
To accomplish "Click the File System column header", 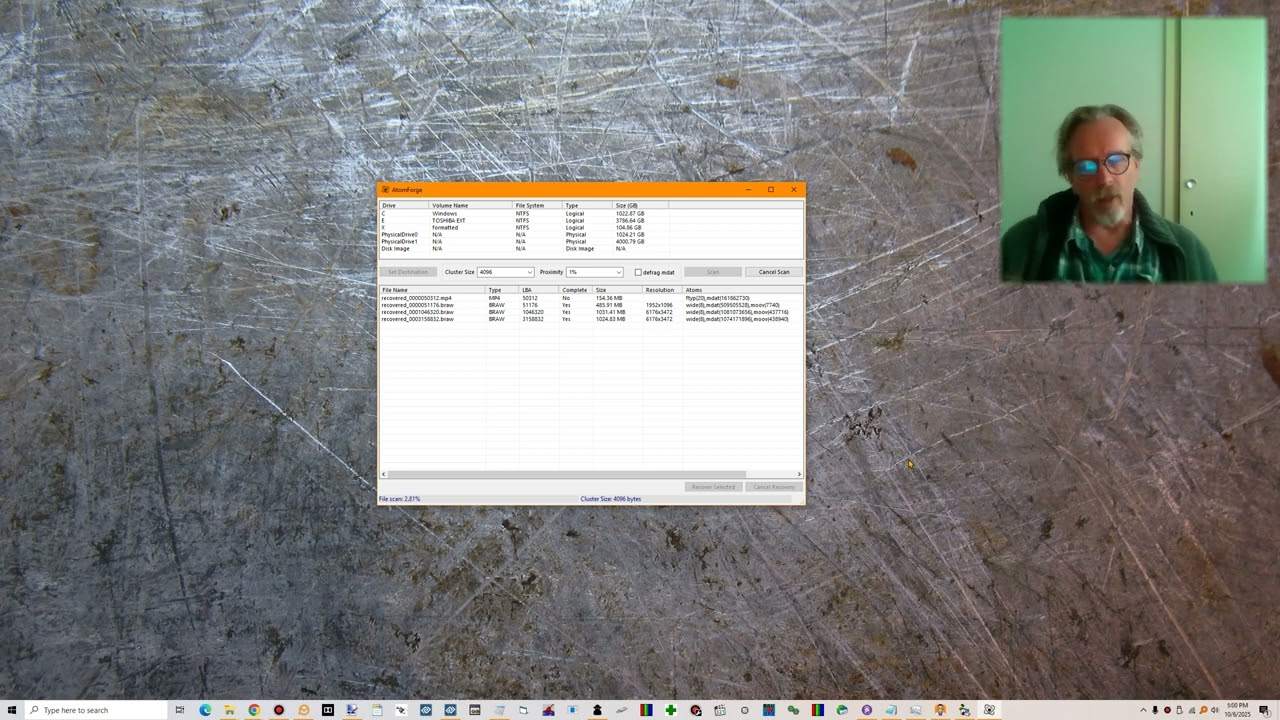I will tap(538, 205).
